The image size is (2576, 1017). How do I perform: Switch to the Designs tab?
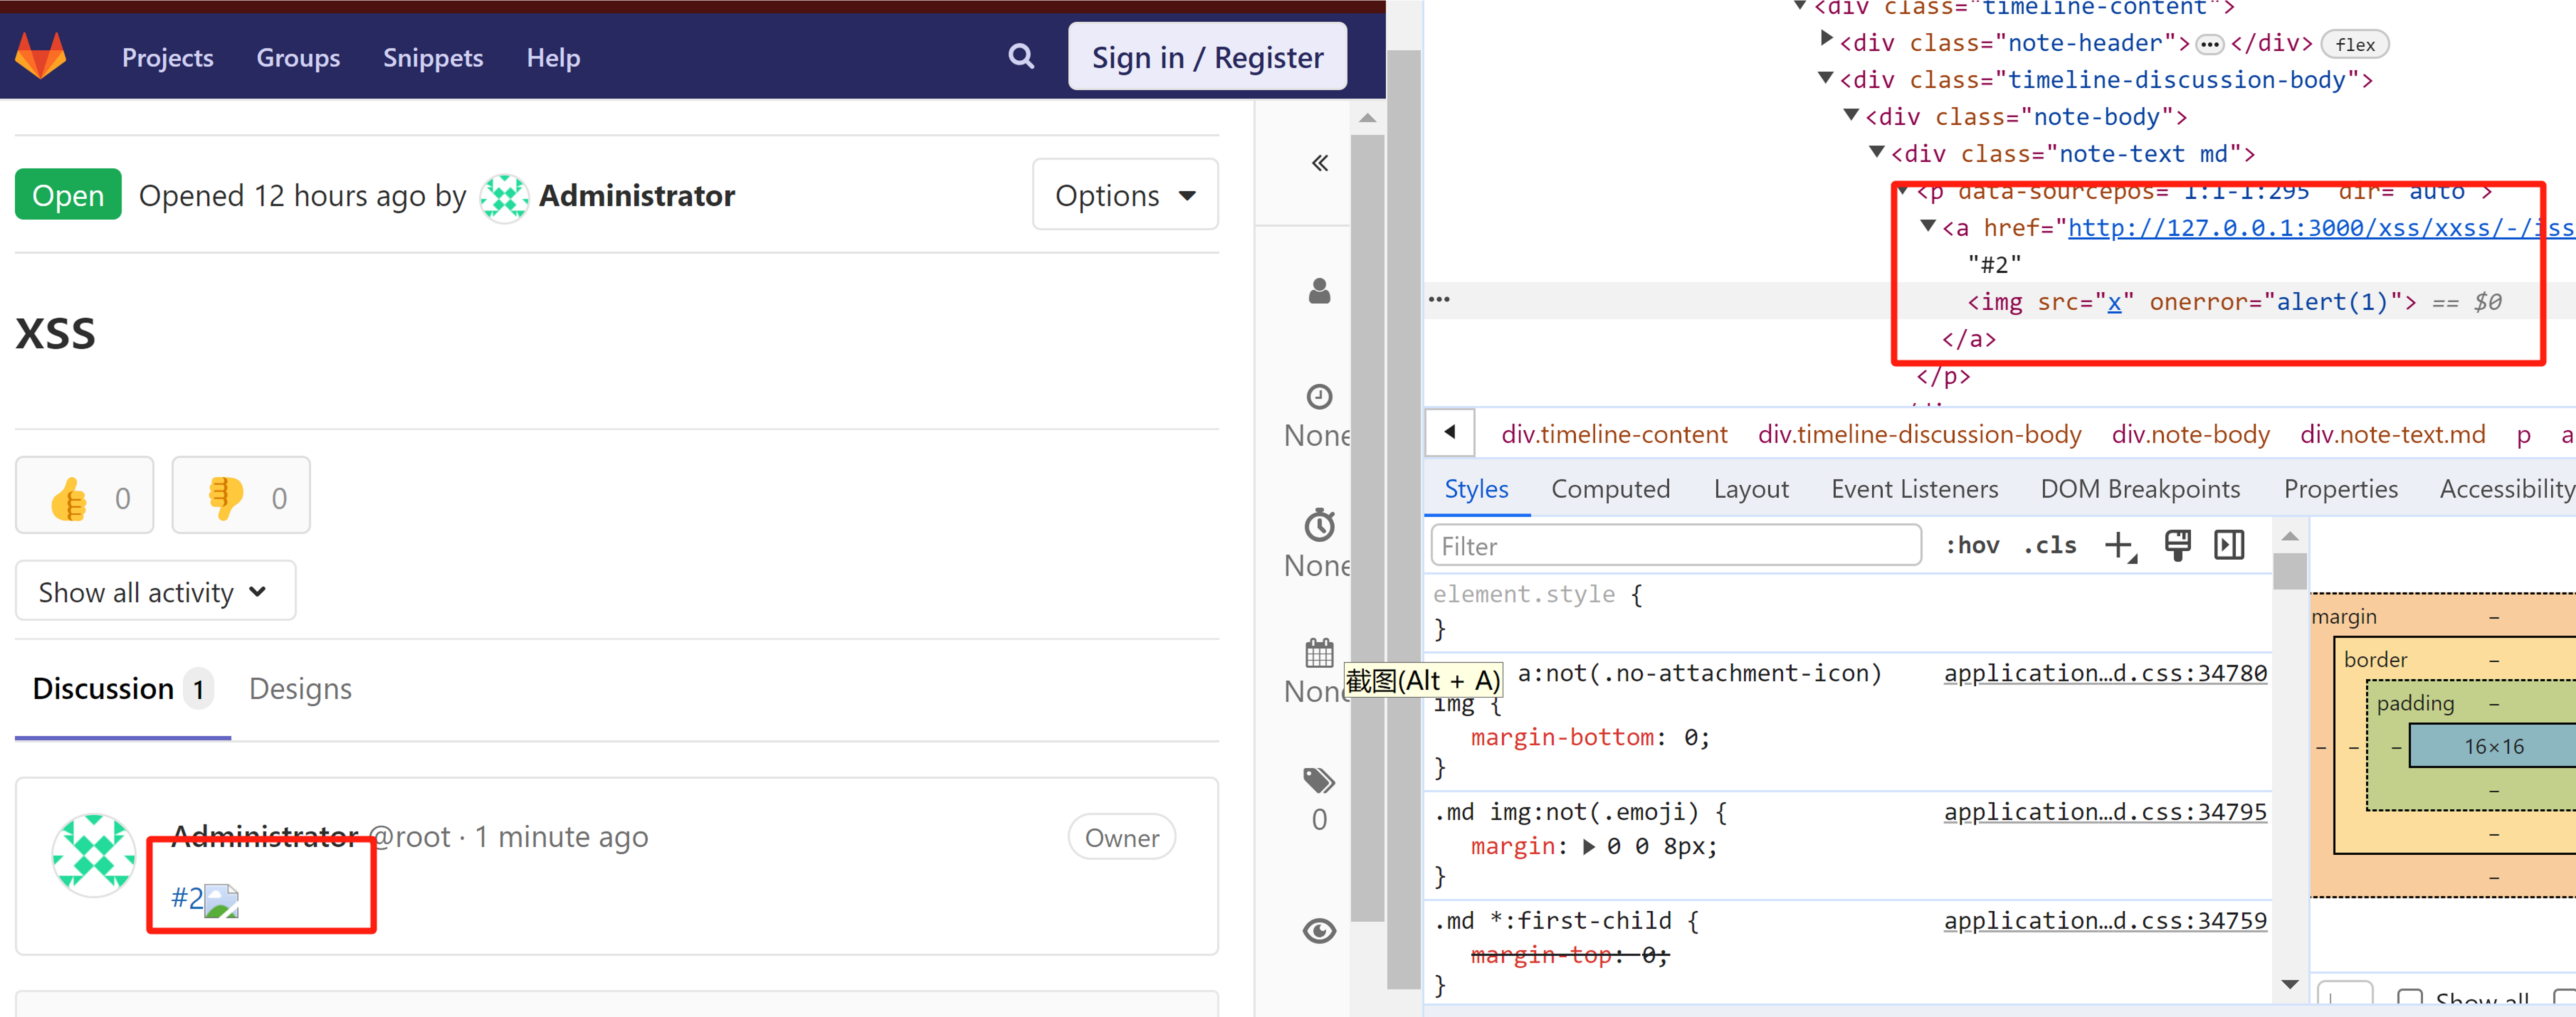click(300, 689)
